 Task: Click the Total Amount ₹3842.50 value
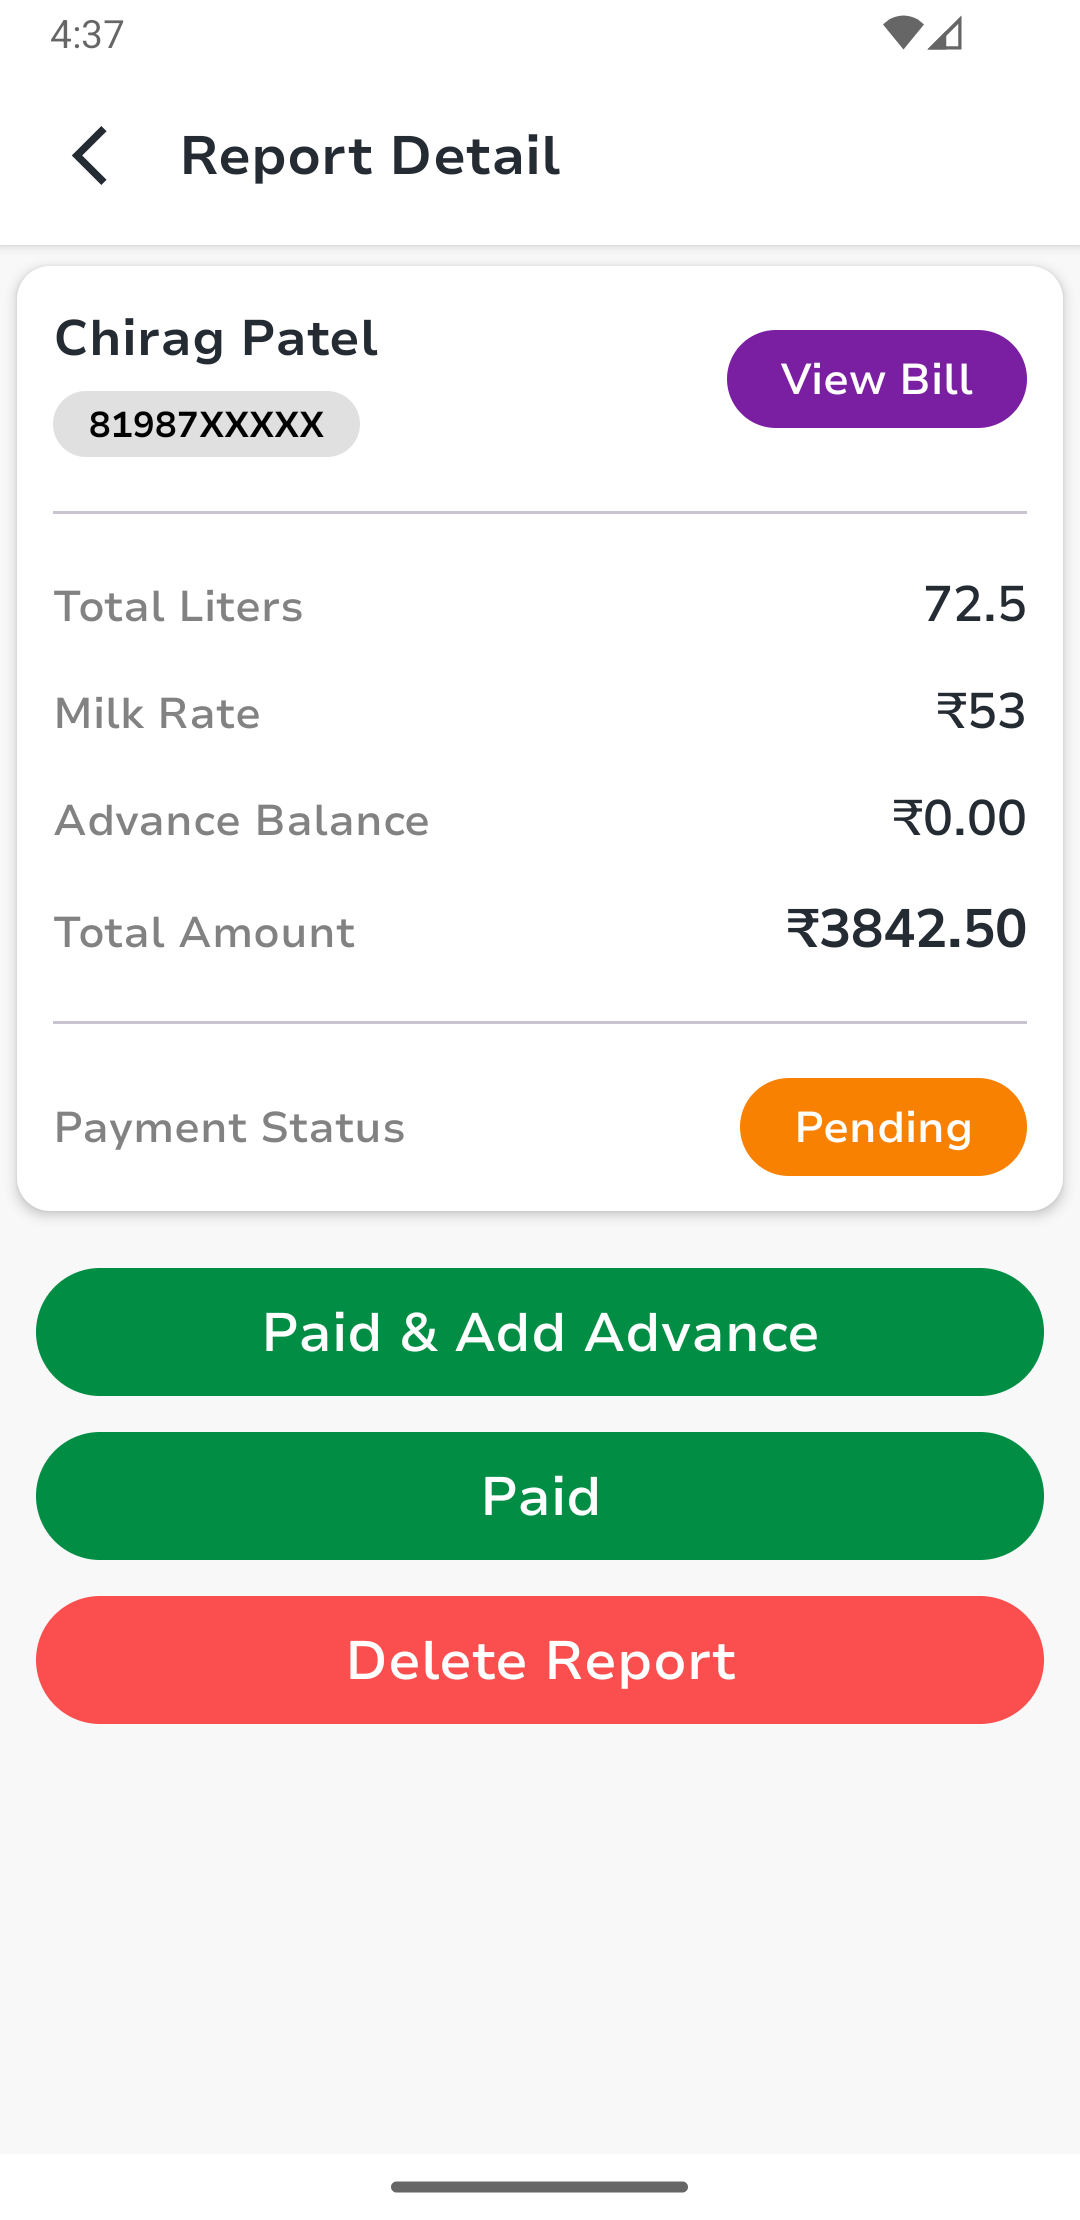[906, 929]
